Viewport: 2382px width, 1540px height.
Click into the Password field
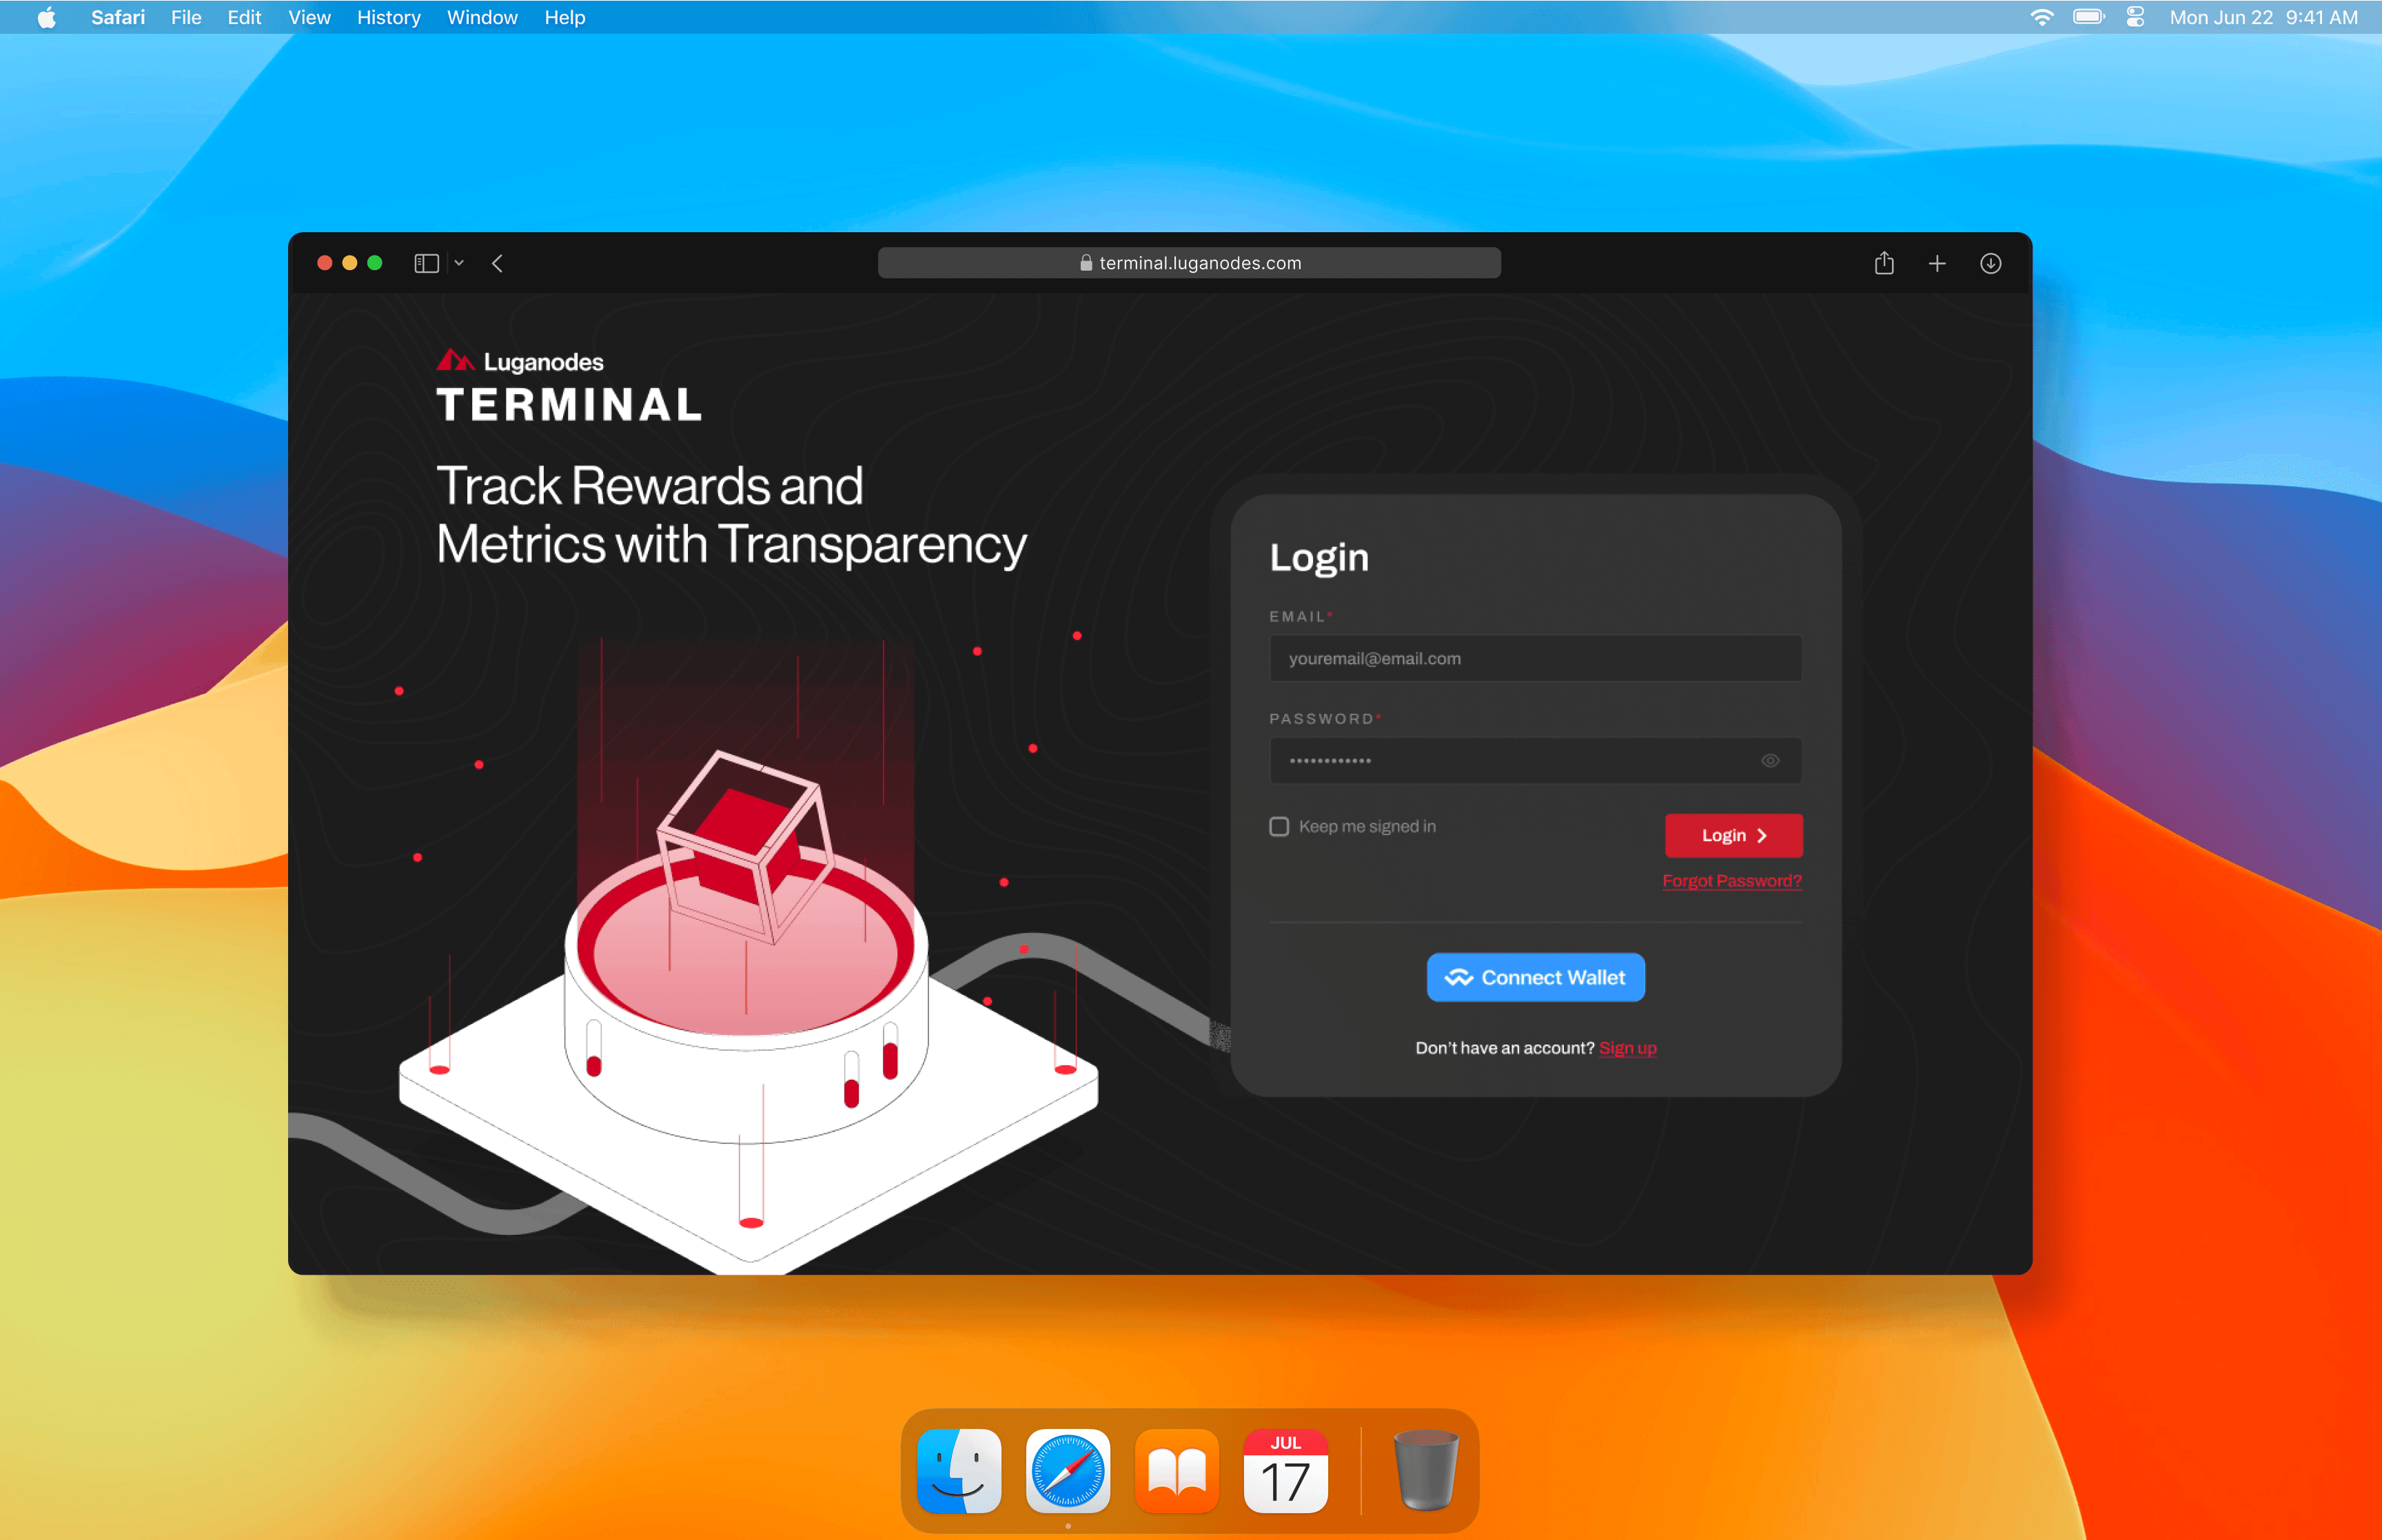click(x=1536, y=761)
